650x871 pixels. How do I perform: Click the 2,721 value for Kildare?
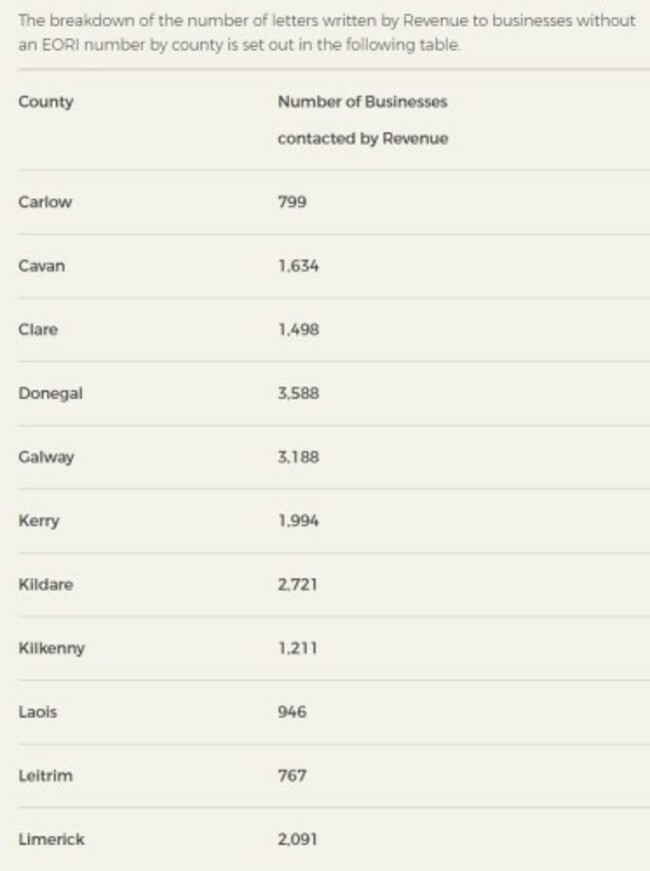[297, 584]
